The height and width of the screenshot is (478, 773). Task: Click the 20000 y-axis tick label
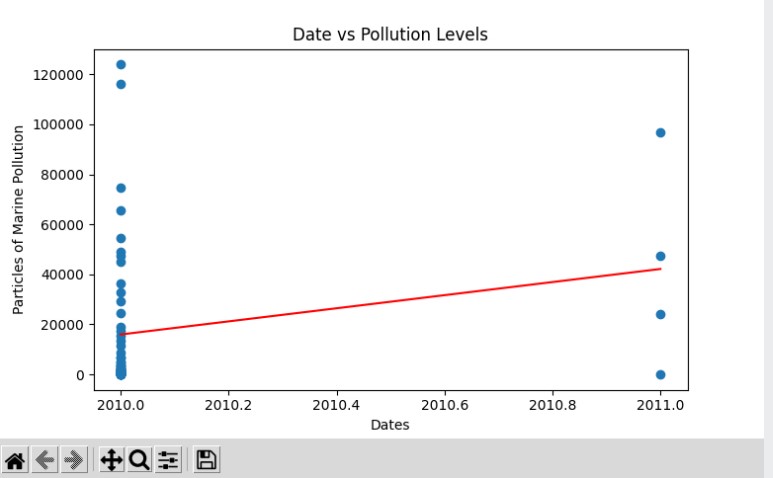(62, 325)
